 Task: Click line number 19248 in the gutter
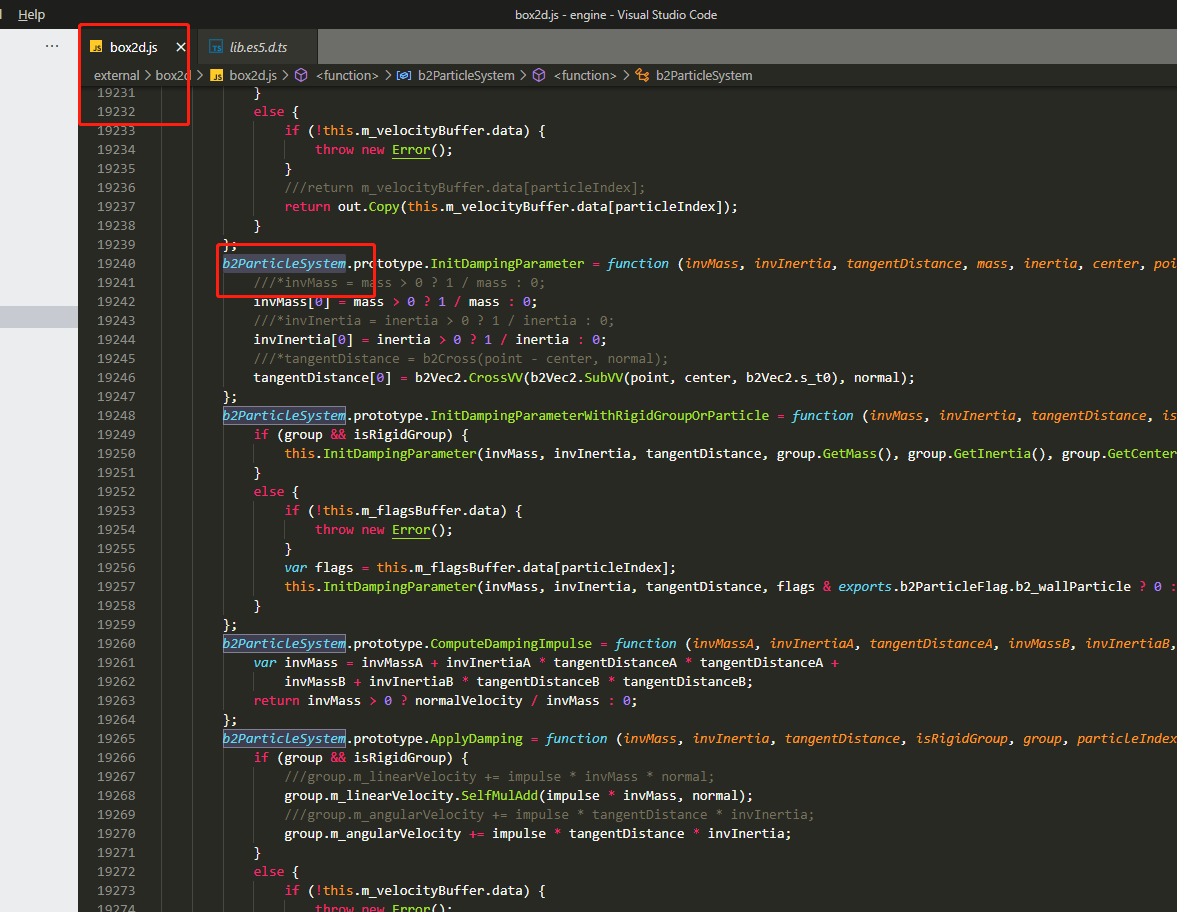115,416
